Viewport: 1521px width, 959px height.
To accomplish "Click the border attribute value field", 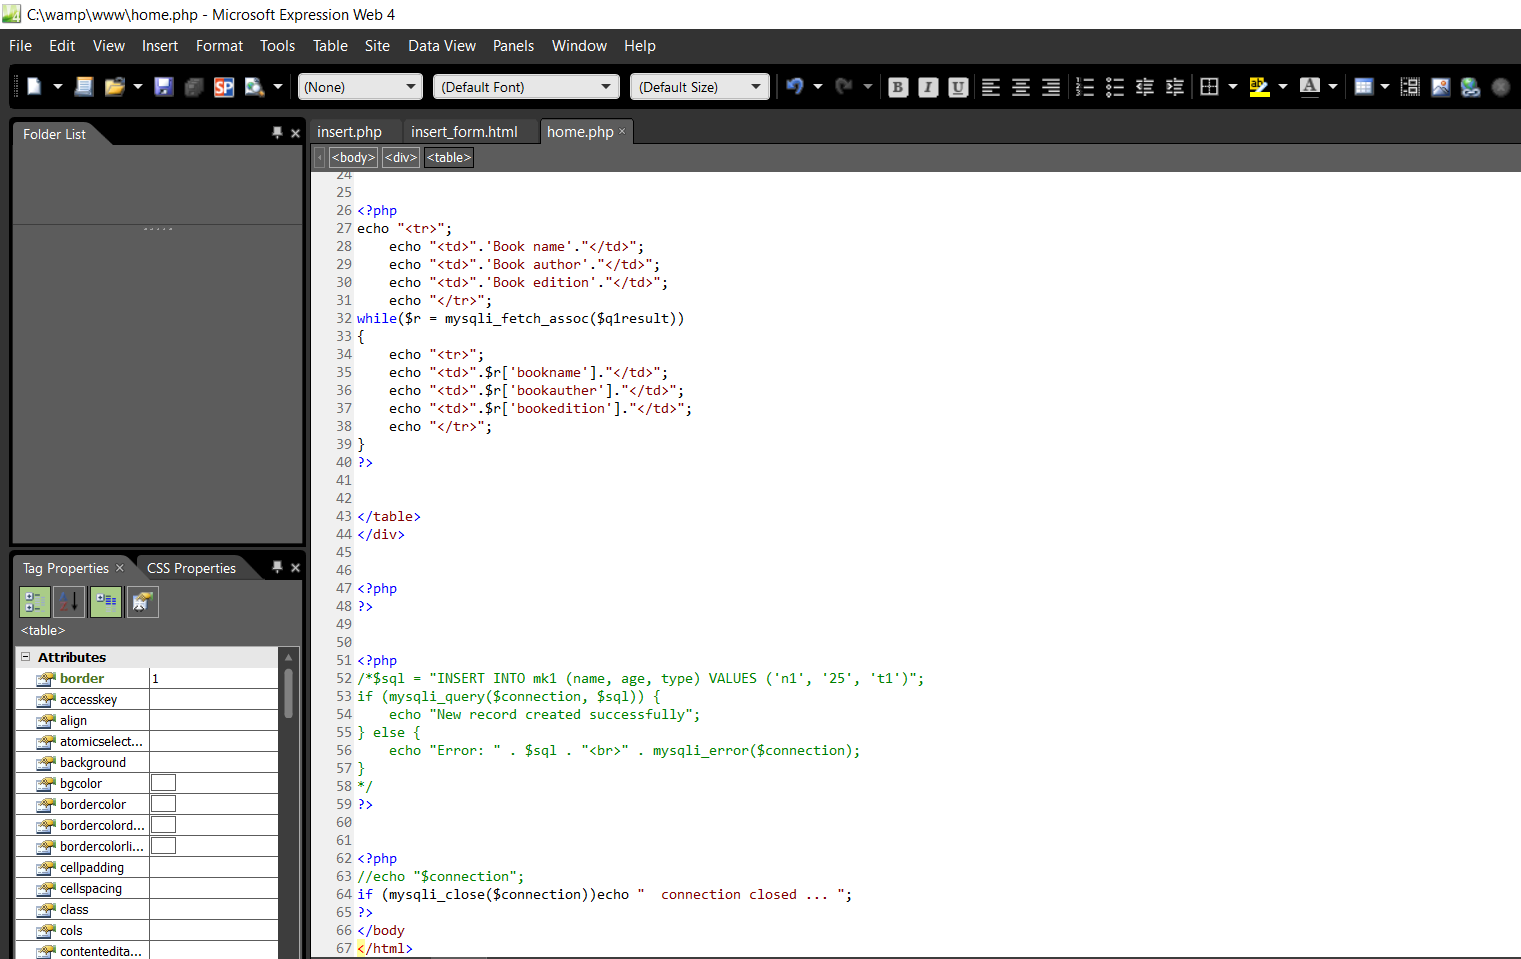I will click(213, 679).
